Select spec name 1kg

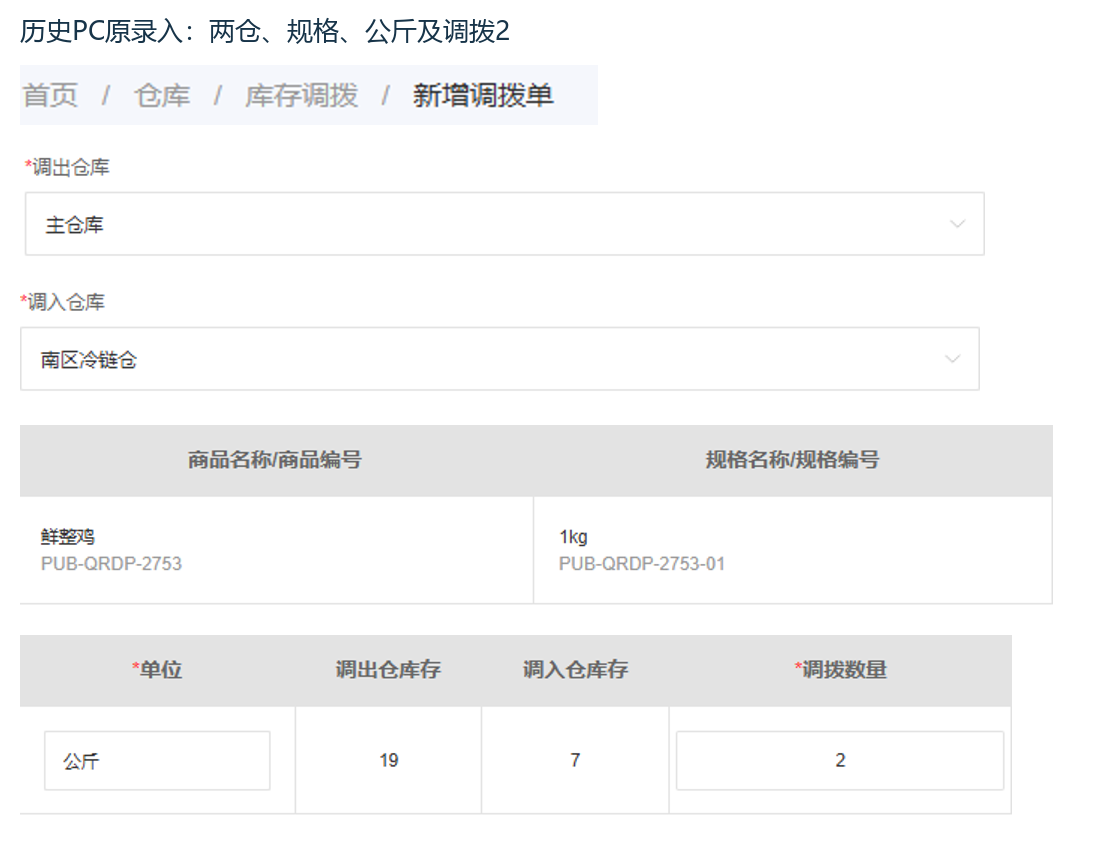pyautogui.click(x=573, y=536)
